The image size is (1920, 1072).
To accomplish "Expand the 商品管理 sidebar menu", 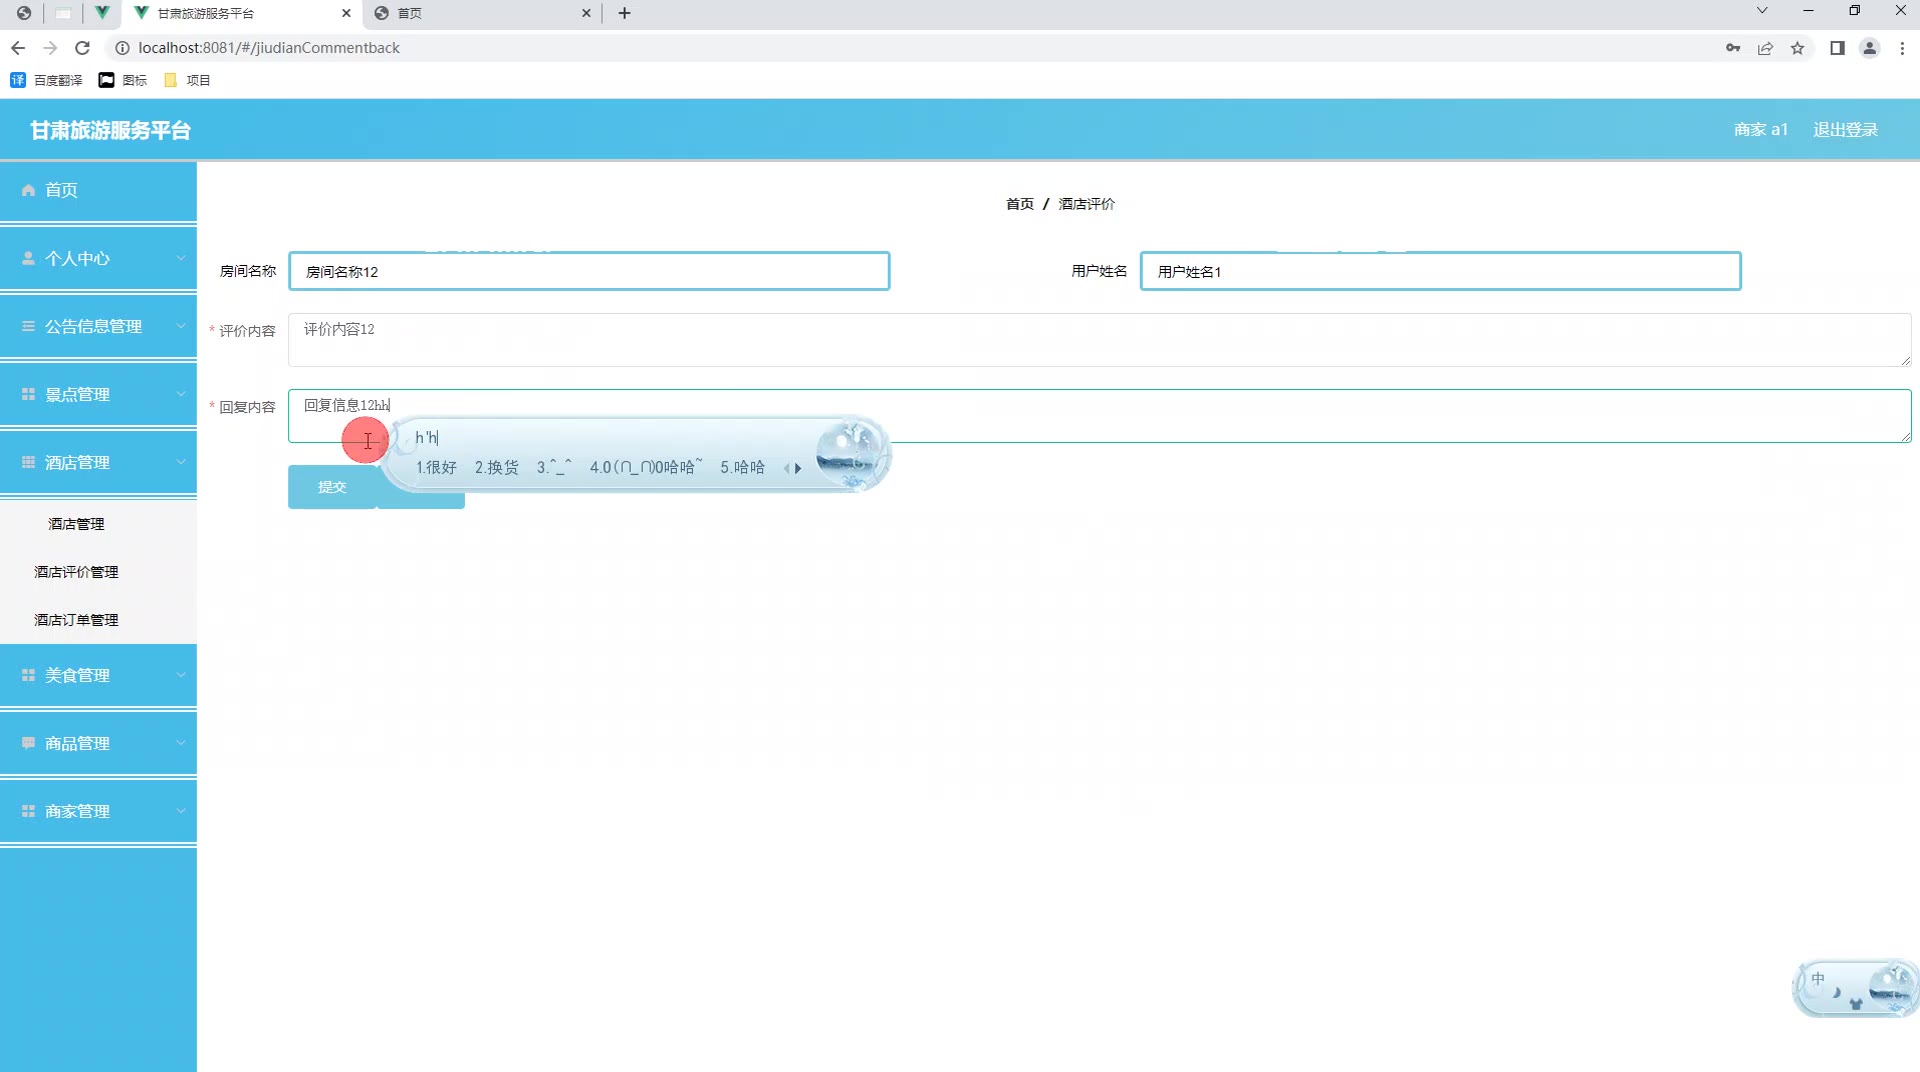I will (x=98, y=743).
